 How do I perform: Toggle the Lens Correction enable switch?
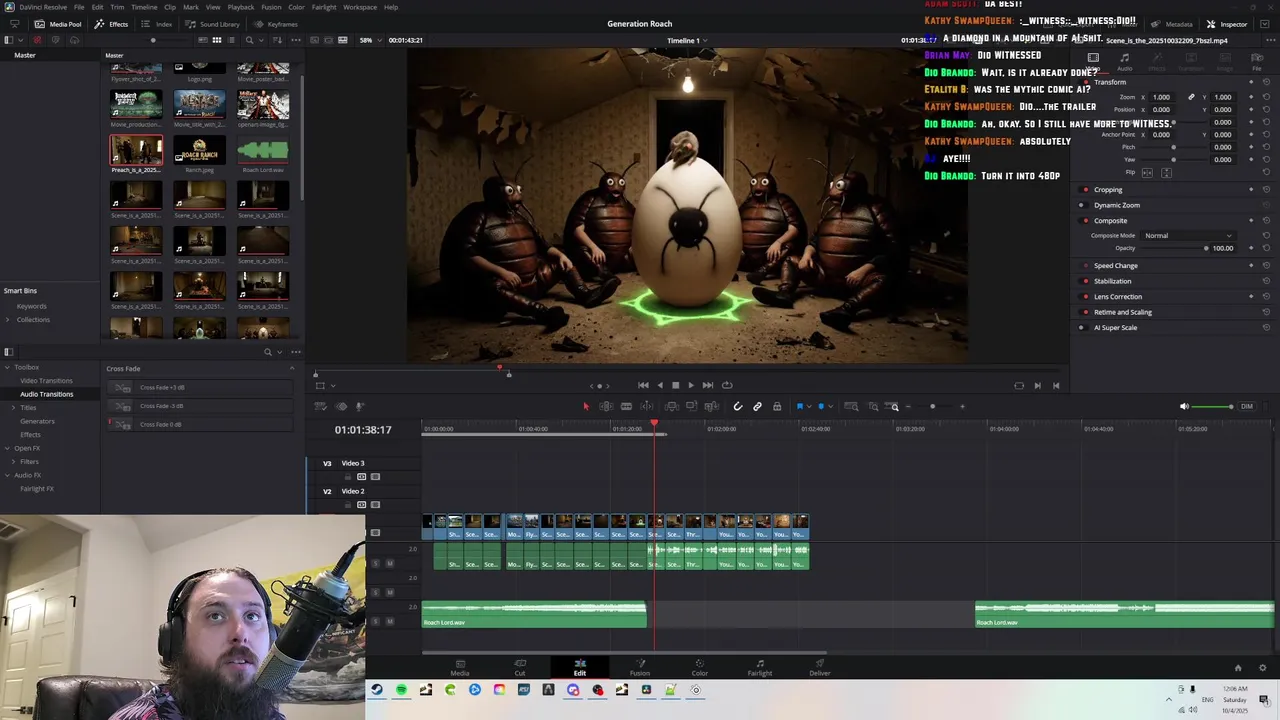(x=1085, y=296)
